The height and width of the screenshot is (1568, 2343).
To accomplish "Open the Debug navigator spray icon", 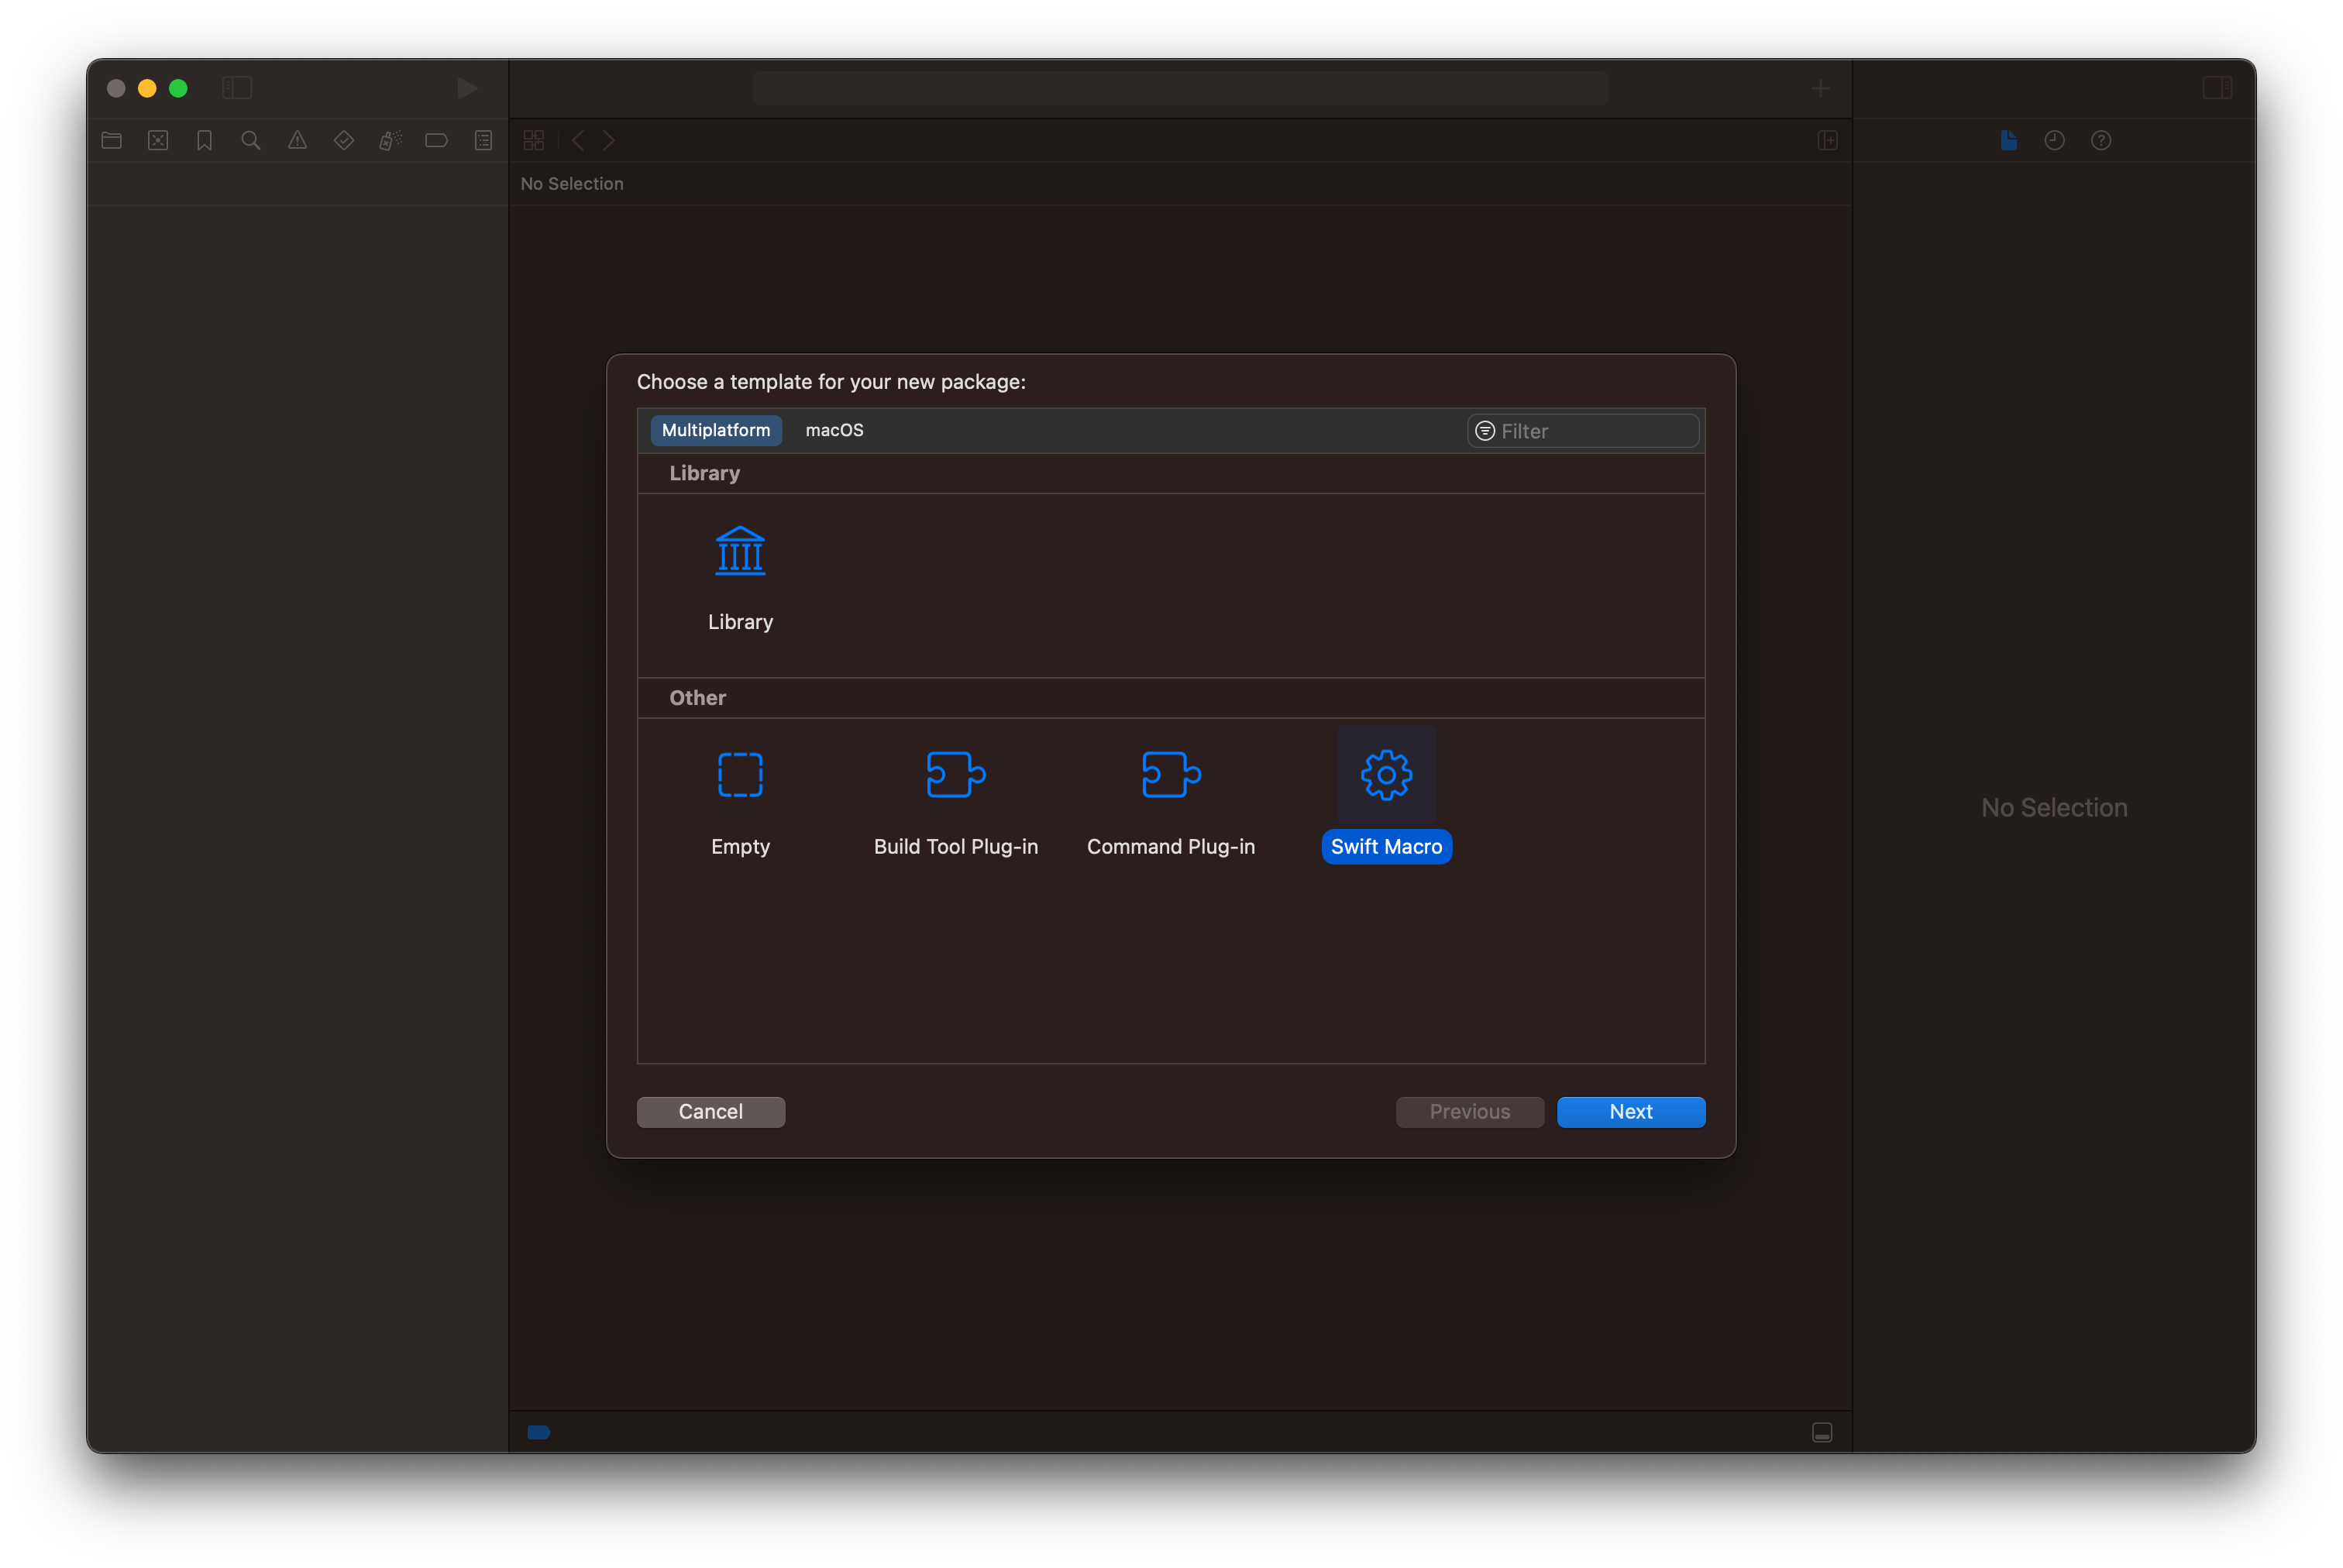I will pyautogui.click(x=390, y=140).
